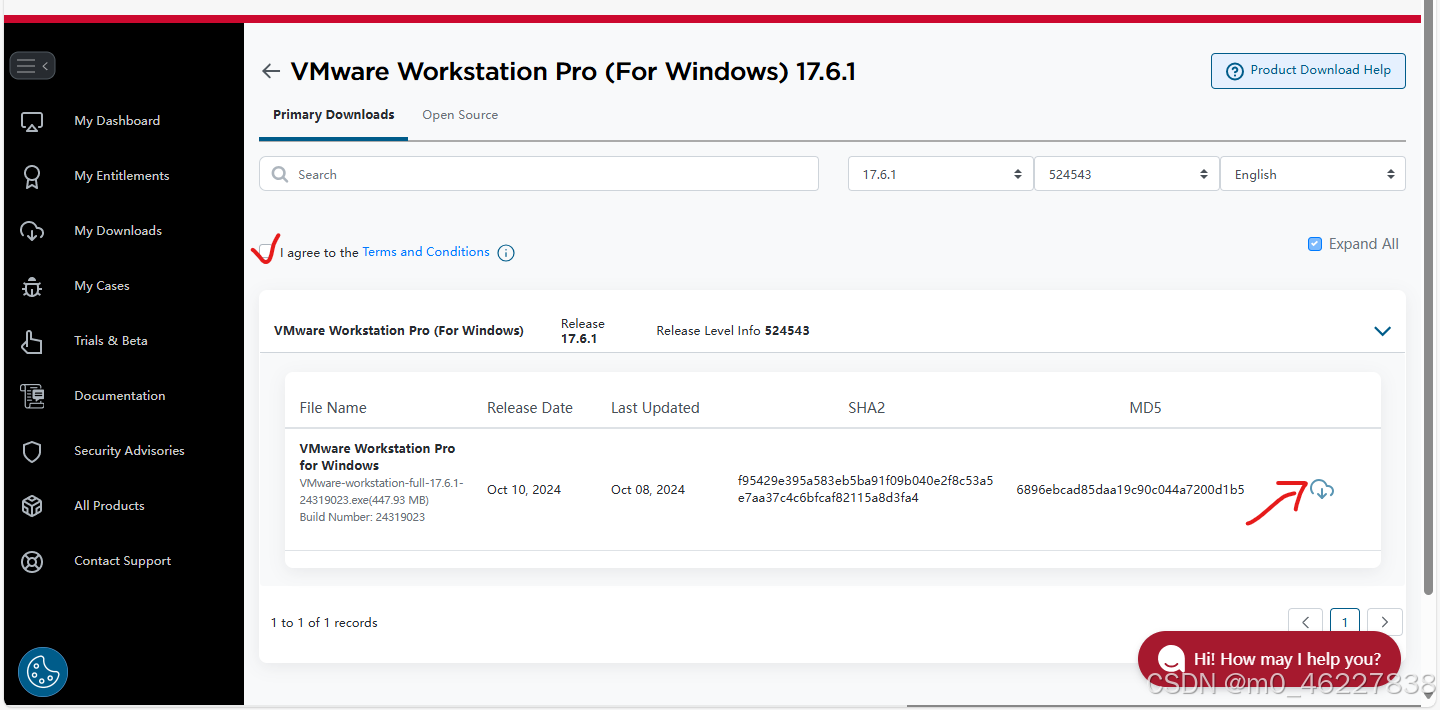This screenshot has width=1440, height=710.
Task: Switch to the Primary Downloads tab
Action: click(x=333, y=115)
